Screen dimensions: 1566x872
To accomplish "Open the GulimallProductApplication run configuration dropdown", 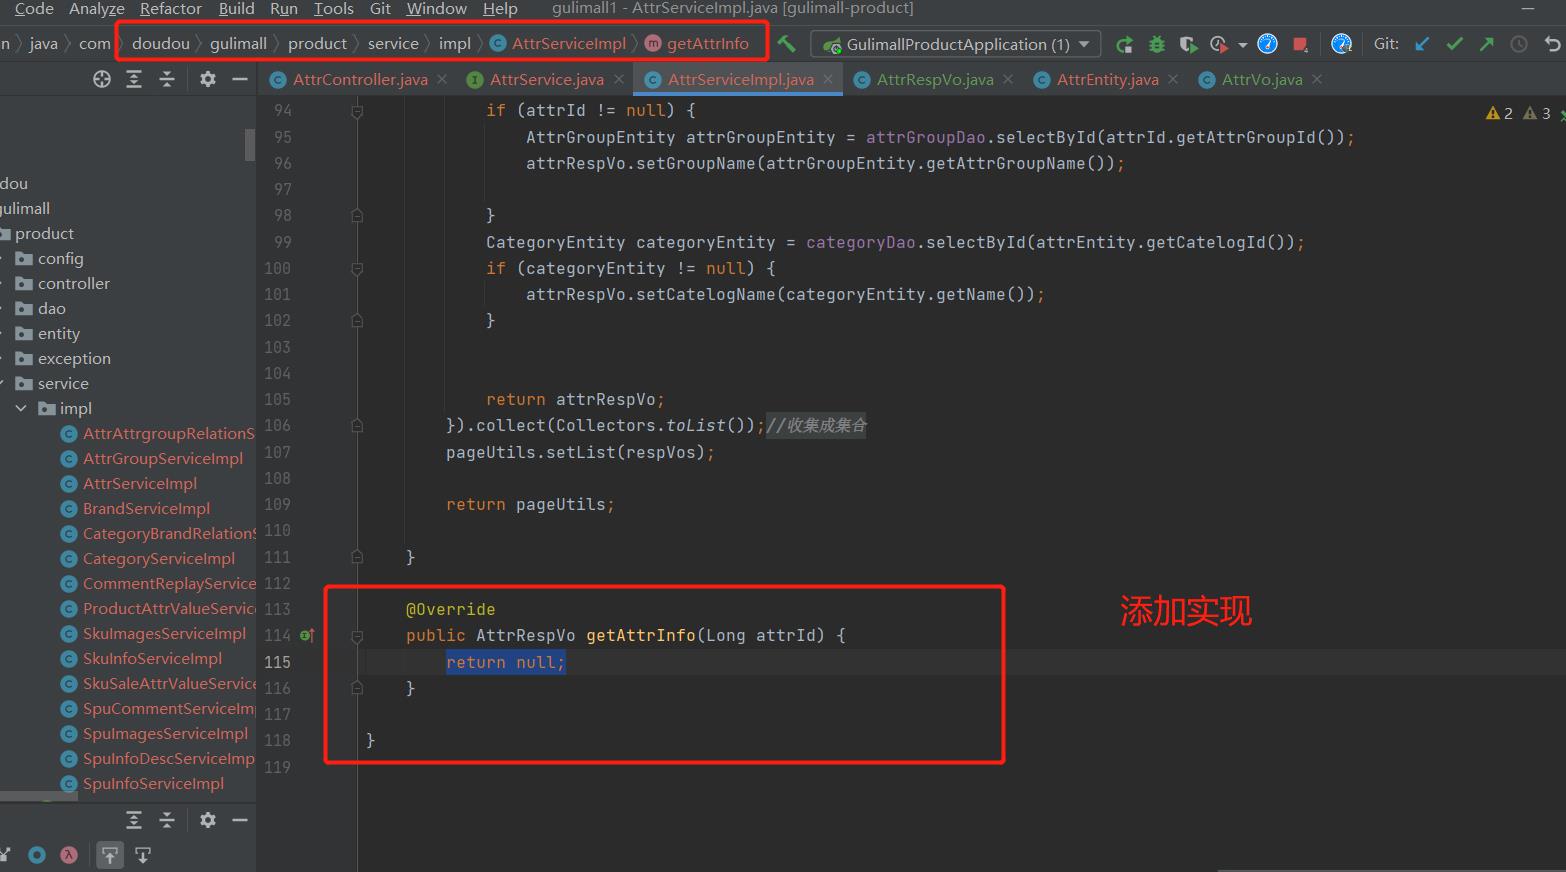I will (x=956, y=44).
